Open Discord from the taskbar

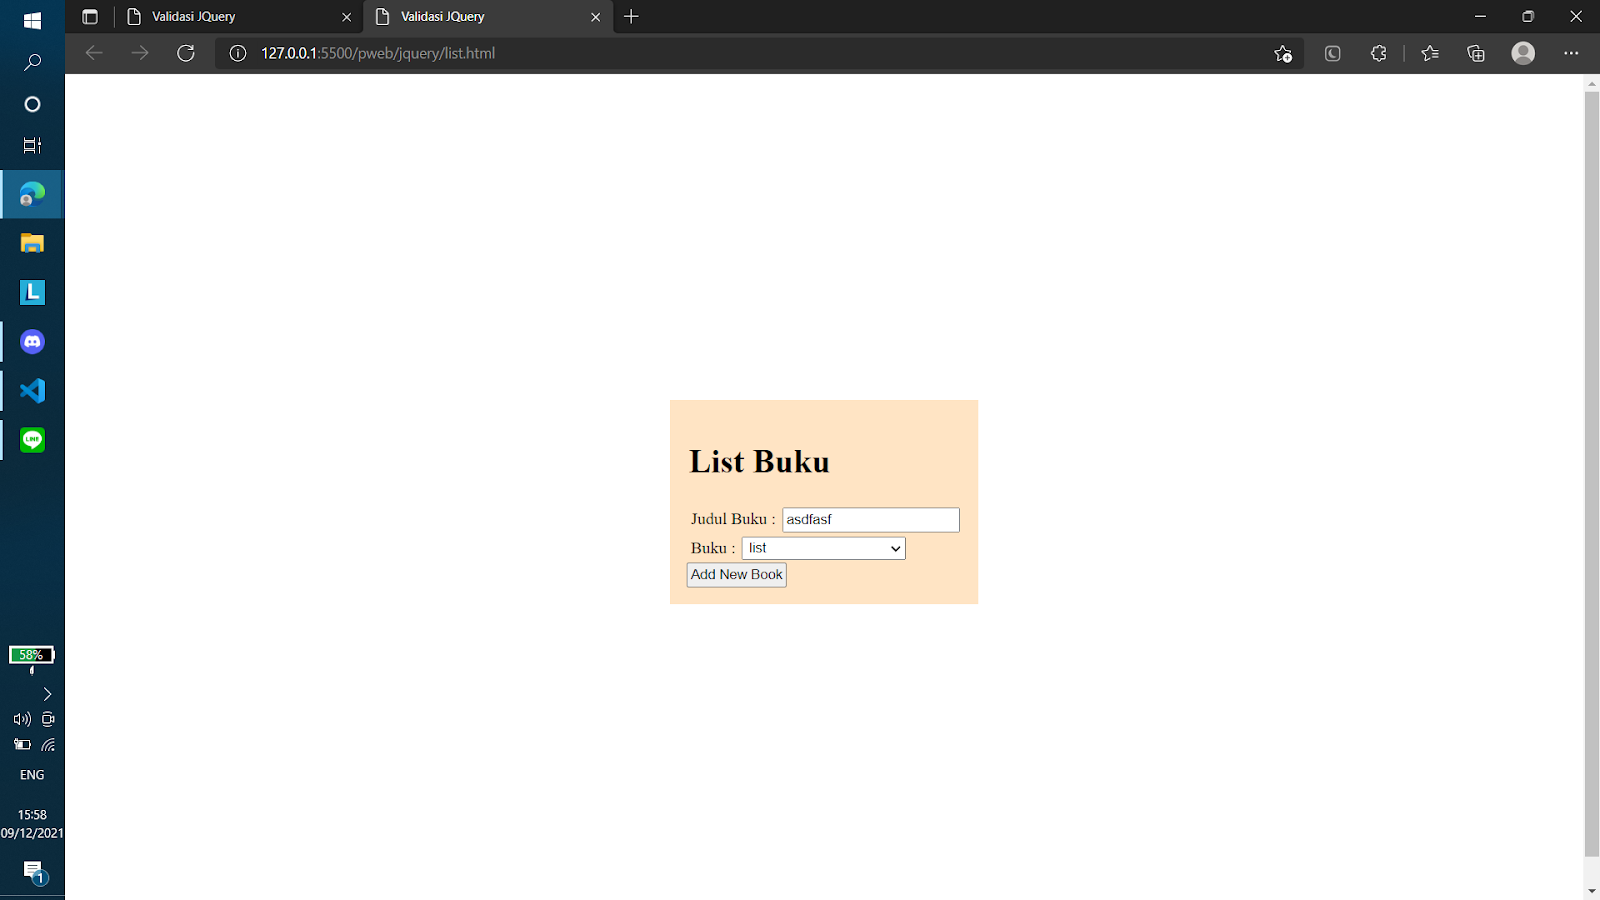[32, 342]
